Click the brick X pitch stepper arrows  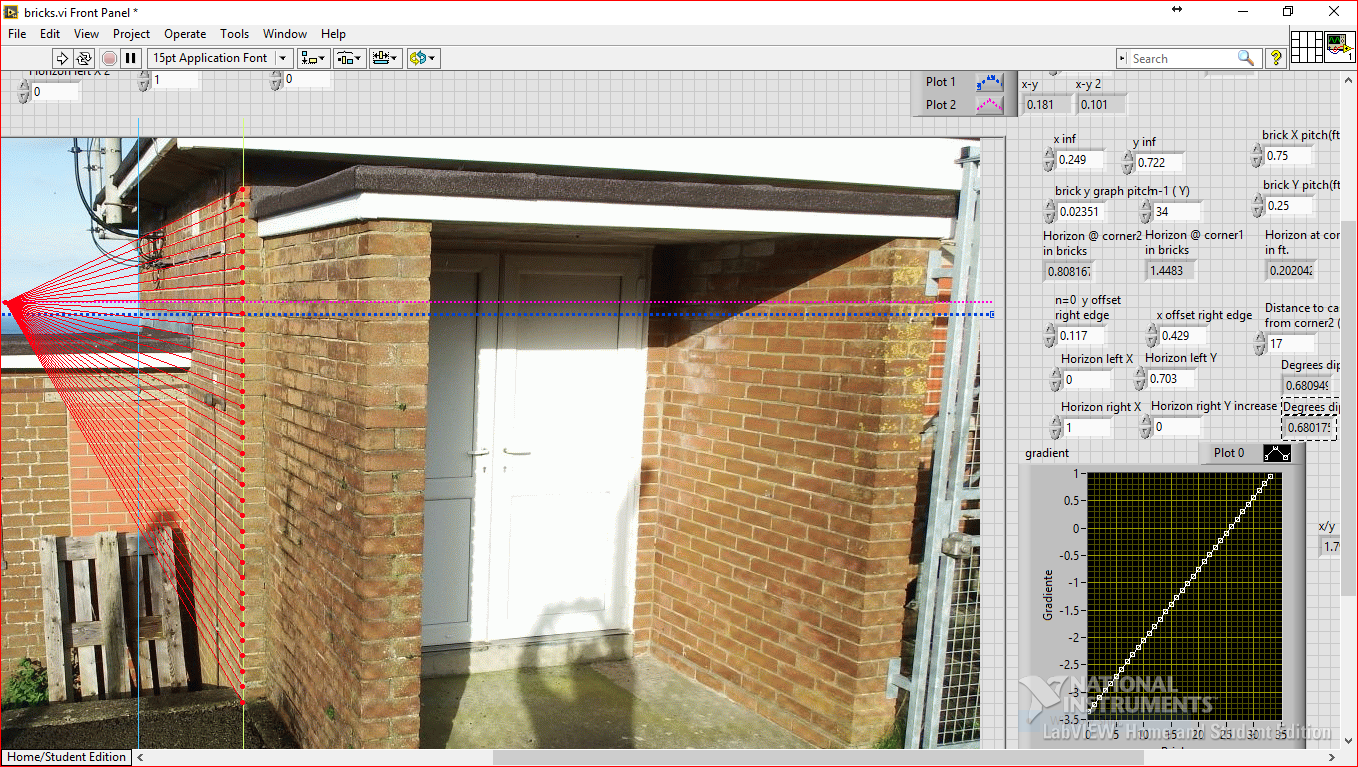[1256, 156]
